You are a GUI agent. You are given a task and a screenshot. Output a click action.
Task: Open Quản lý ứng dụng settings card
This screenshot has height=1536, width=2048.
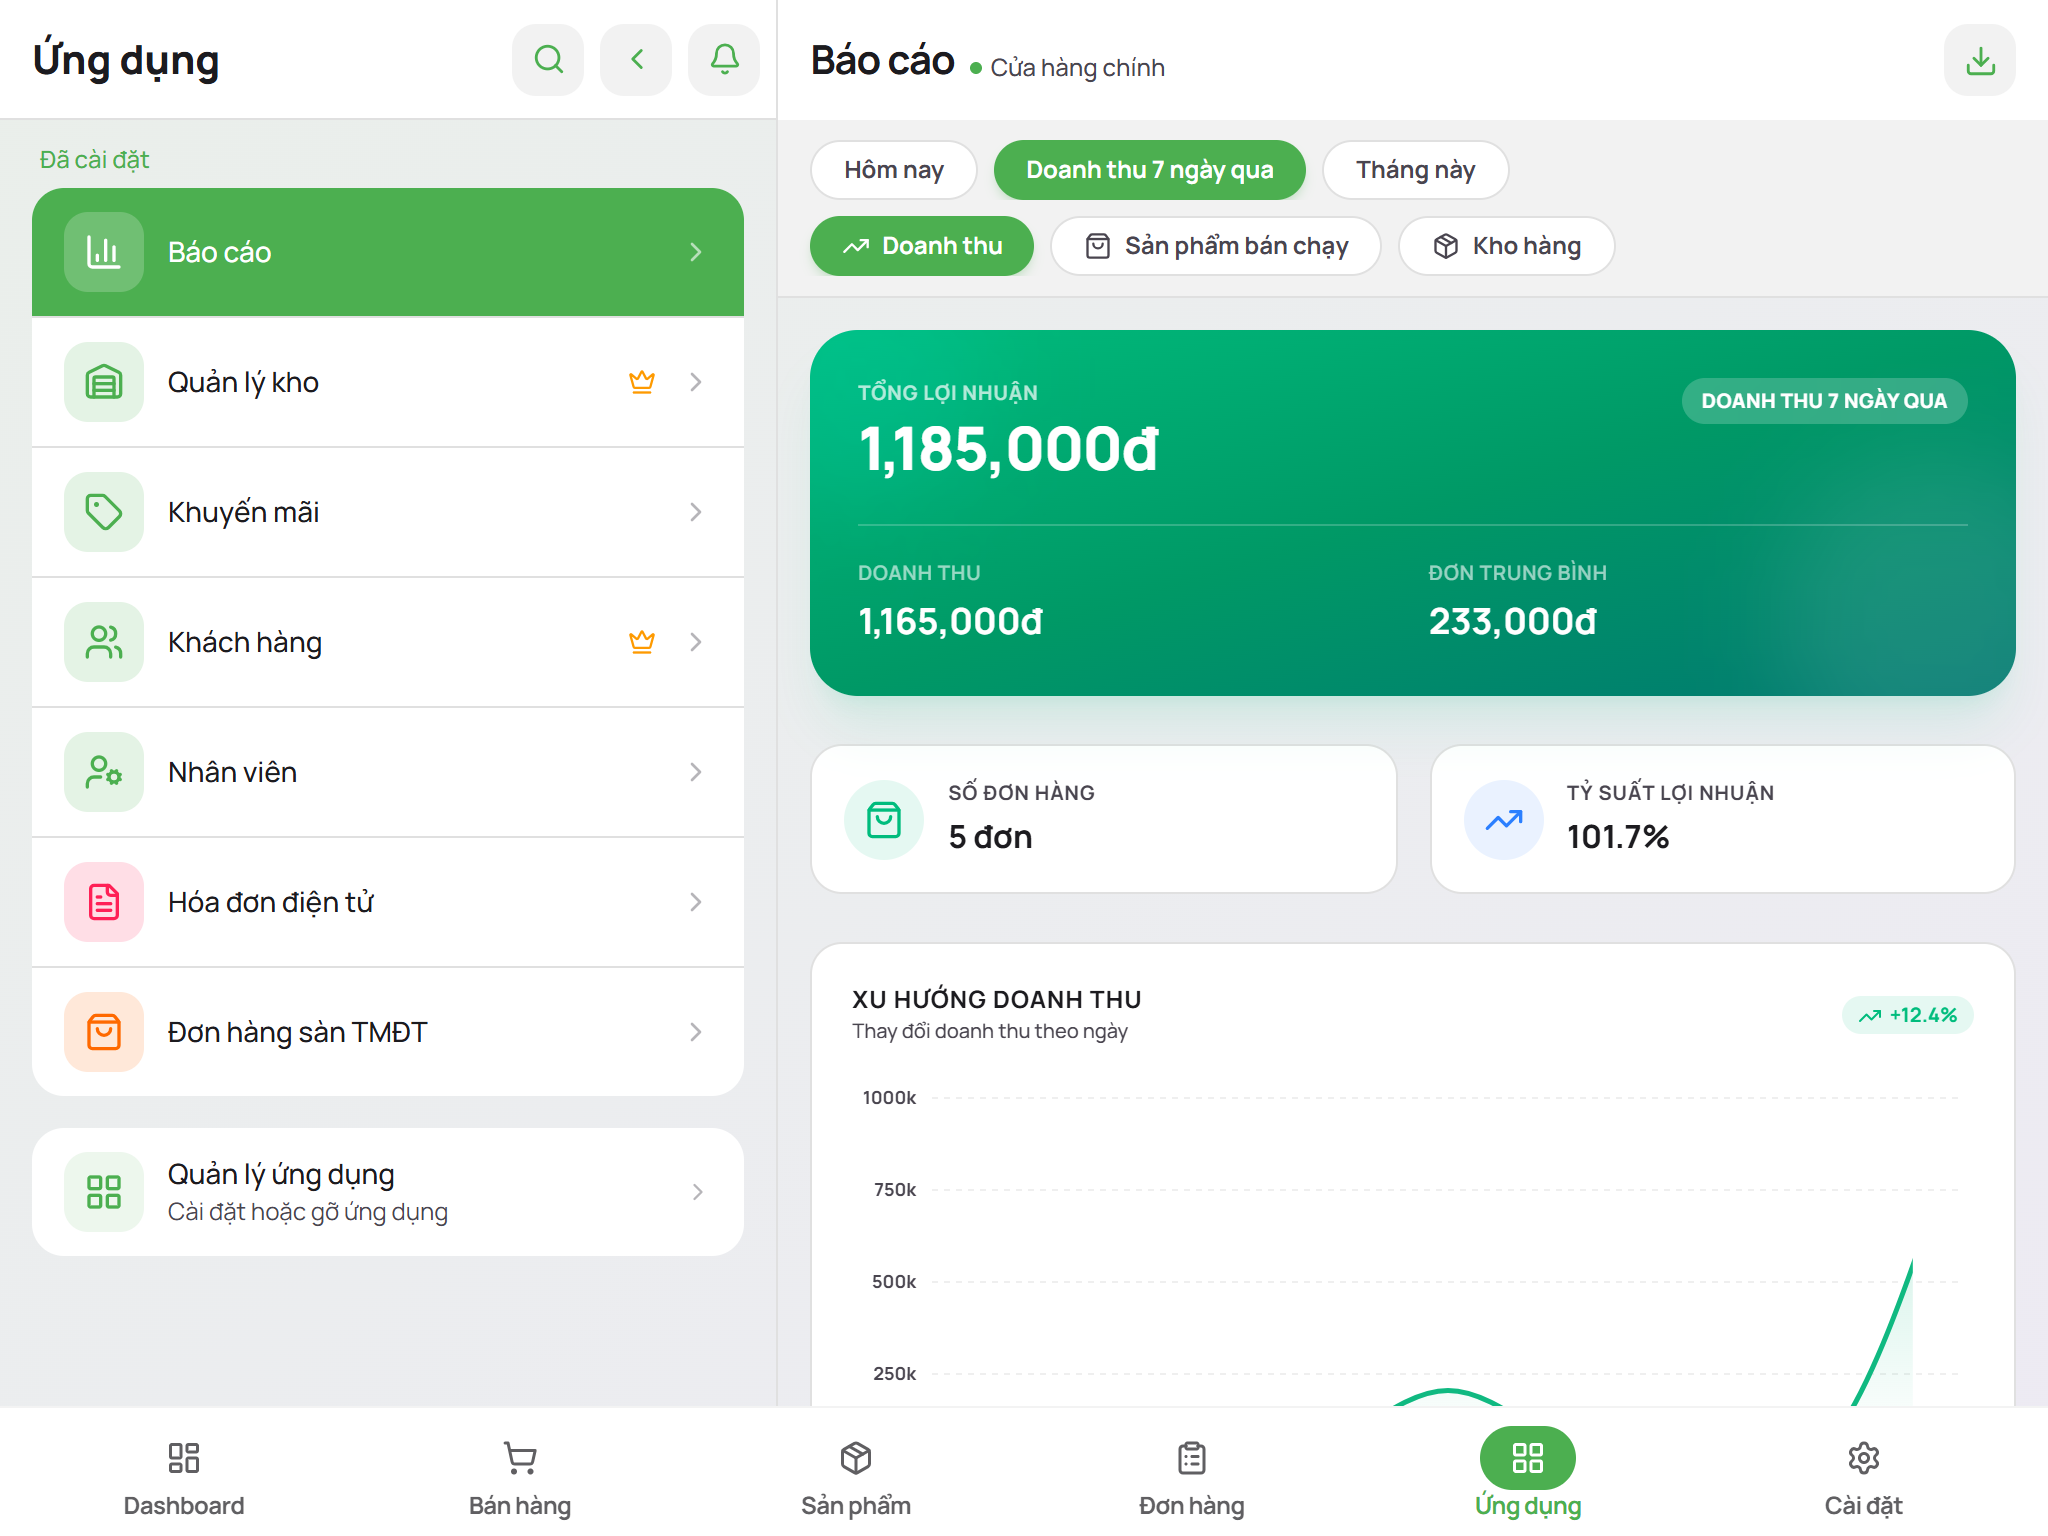388,1192
